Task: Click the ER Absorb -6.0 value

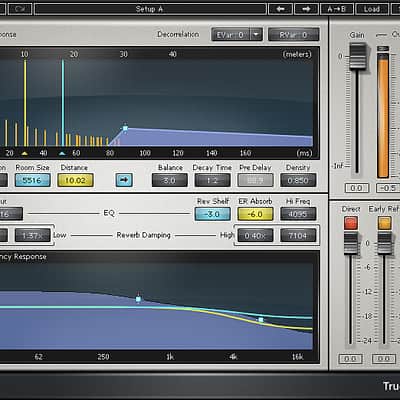Action: click(x=255, y=214)
